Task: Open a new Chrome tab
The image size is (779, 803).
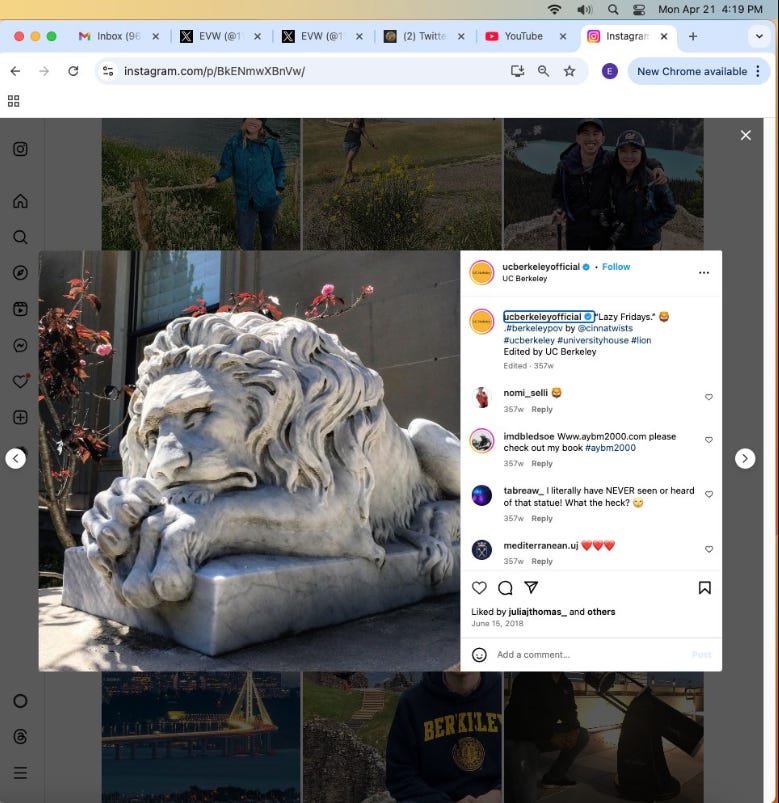Action: pos(693,36)
